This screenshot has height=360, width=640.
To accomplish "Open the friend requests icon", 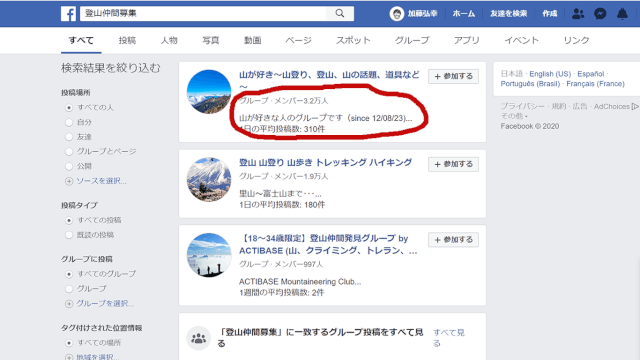I will click(x=578, y=14).
